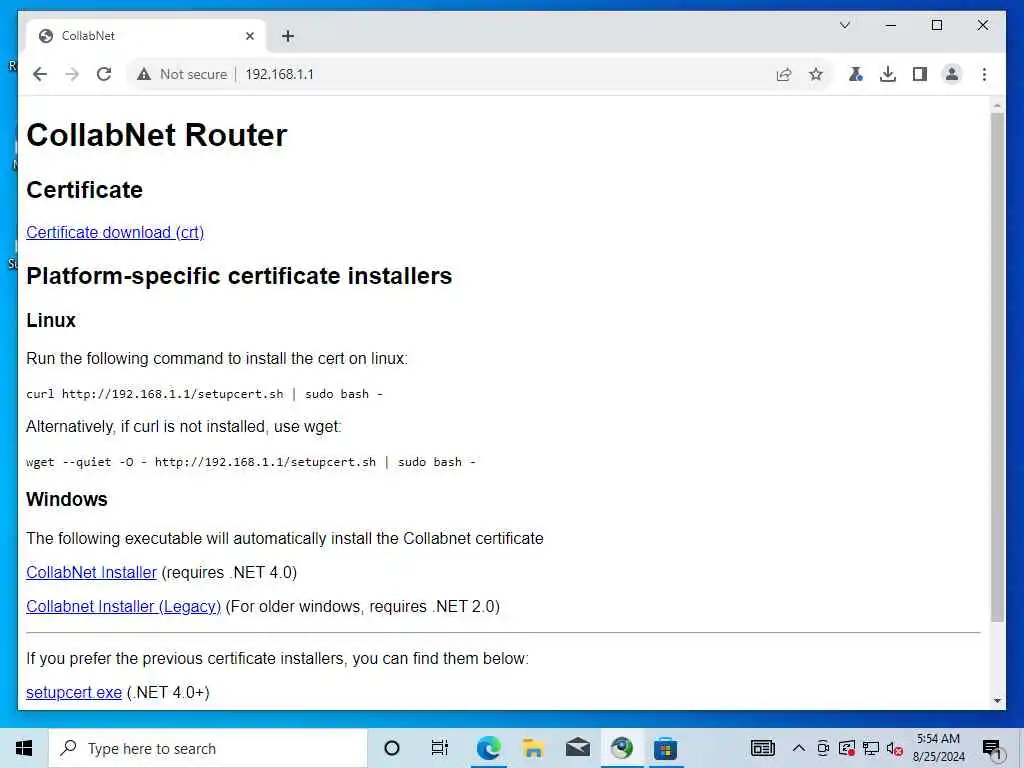Image resolution: width=1024 pixels, height=768 pixels.
Task: Select the CollabNet tab
Action: point(146,36)
